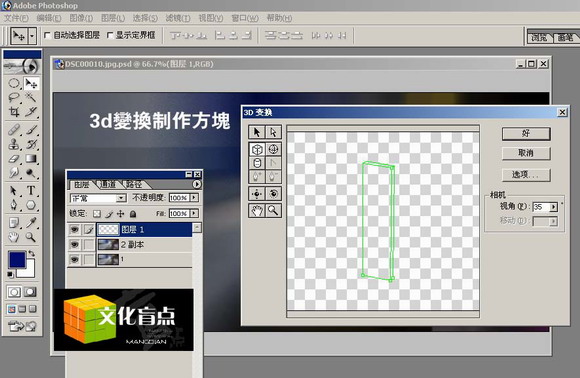Toggle lock all padlock icon
Viewport: 580px width, 378px height.
pos(133,214)
